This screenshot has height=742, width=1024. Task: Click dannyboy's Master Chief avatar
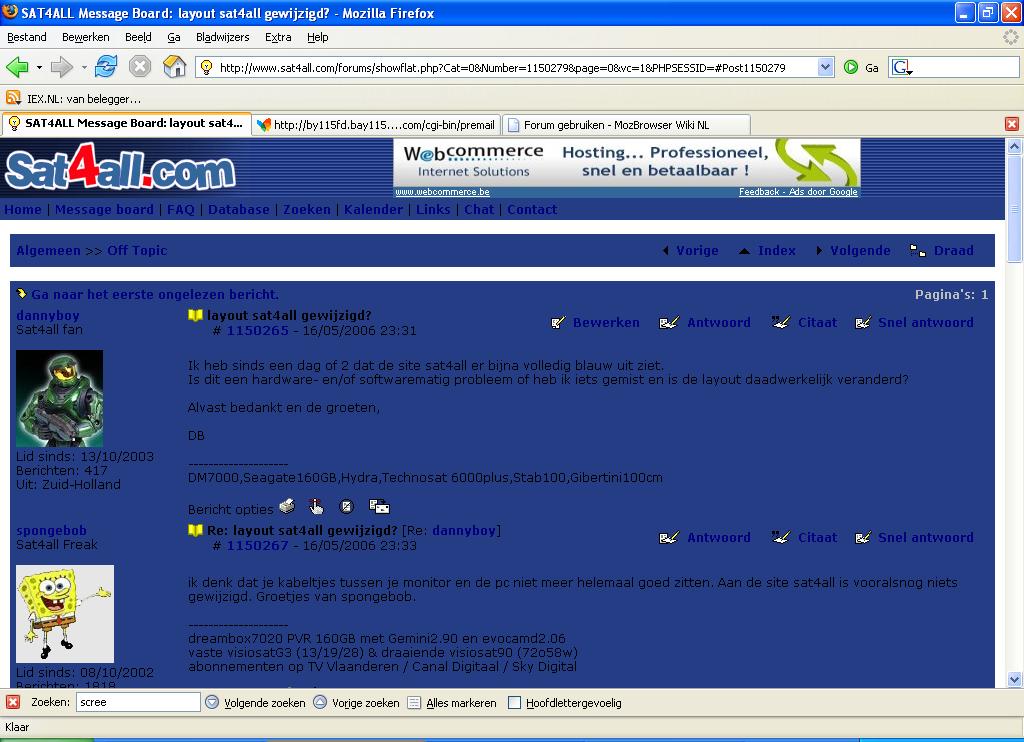coord(59,398)
